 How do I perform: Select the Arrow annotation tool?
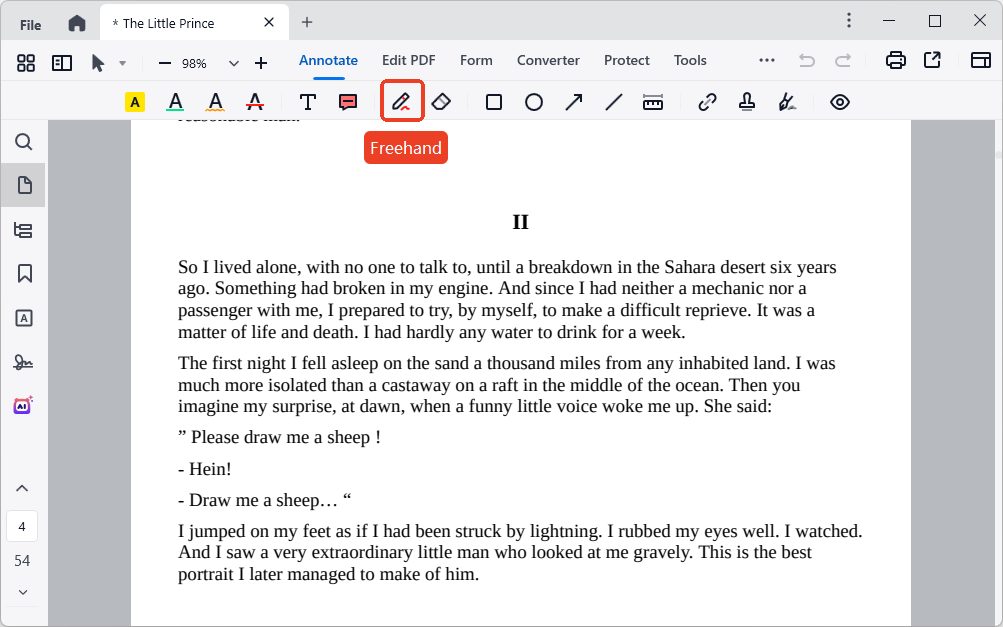coord(574,101)
